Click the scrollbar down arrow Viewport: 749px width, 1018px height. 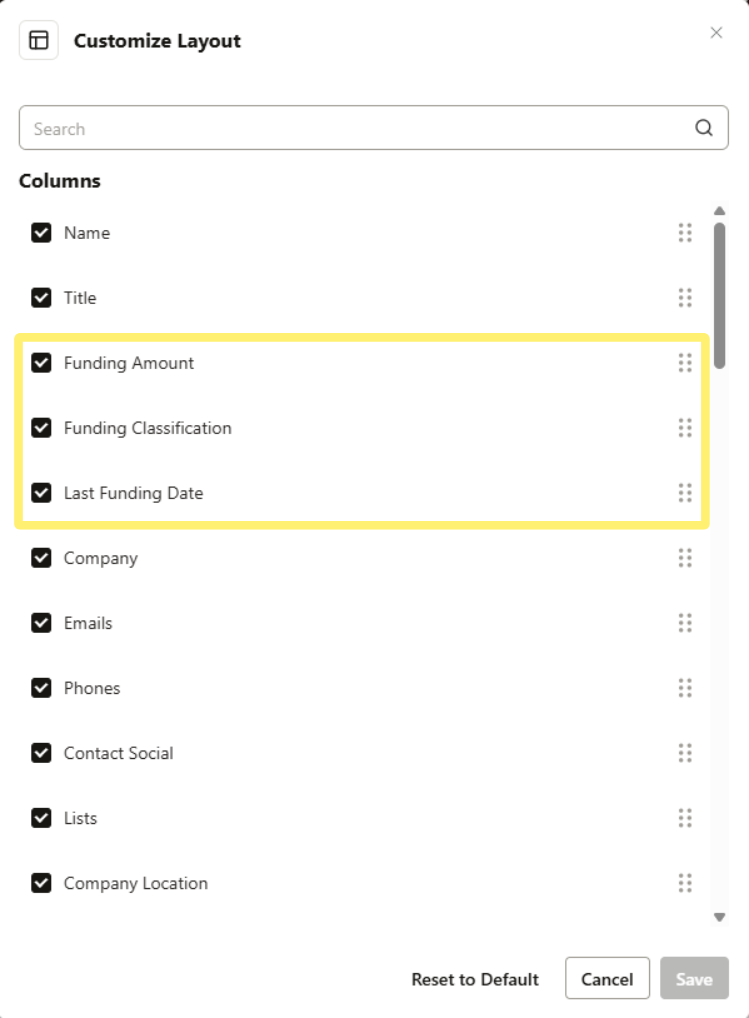pos(719,915)
